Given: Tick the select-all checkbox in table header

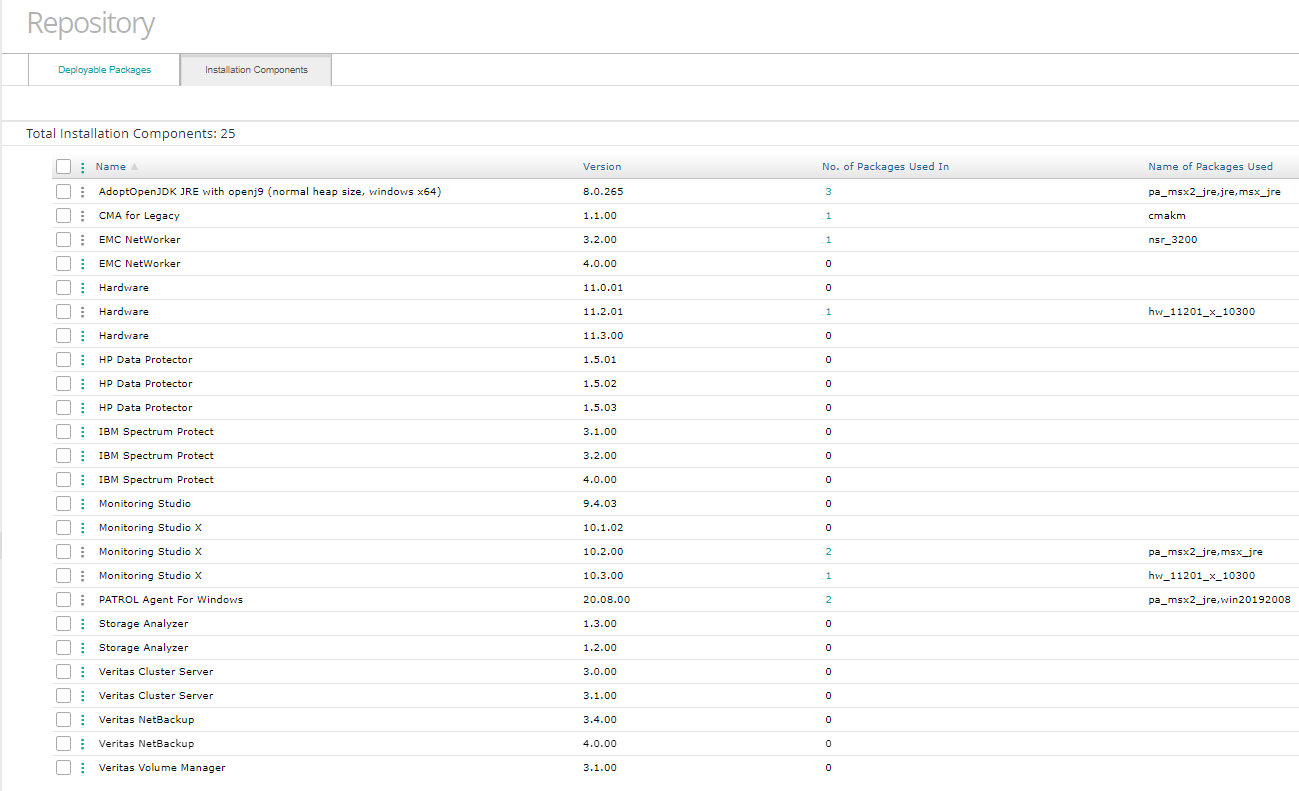Looking at the screenshot, I should [64, 167].
